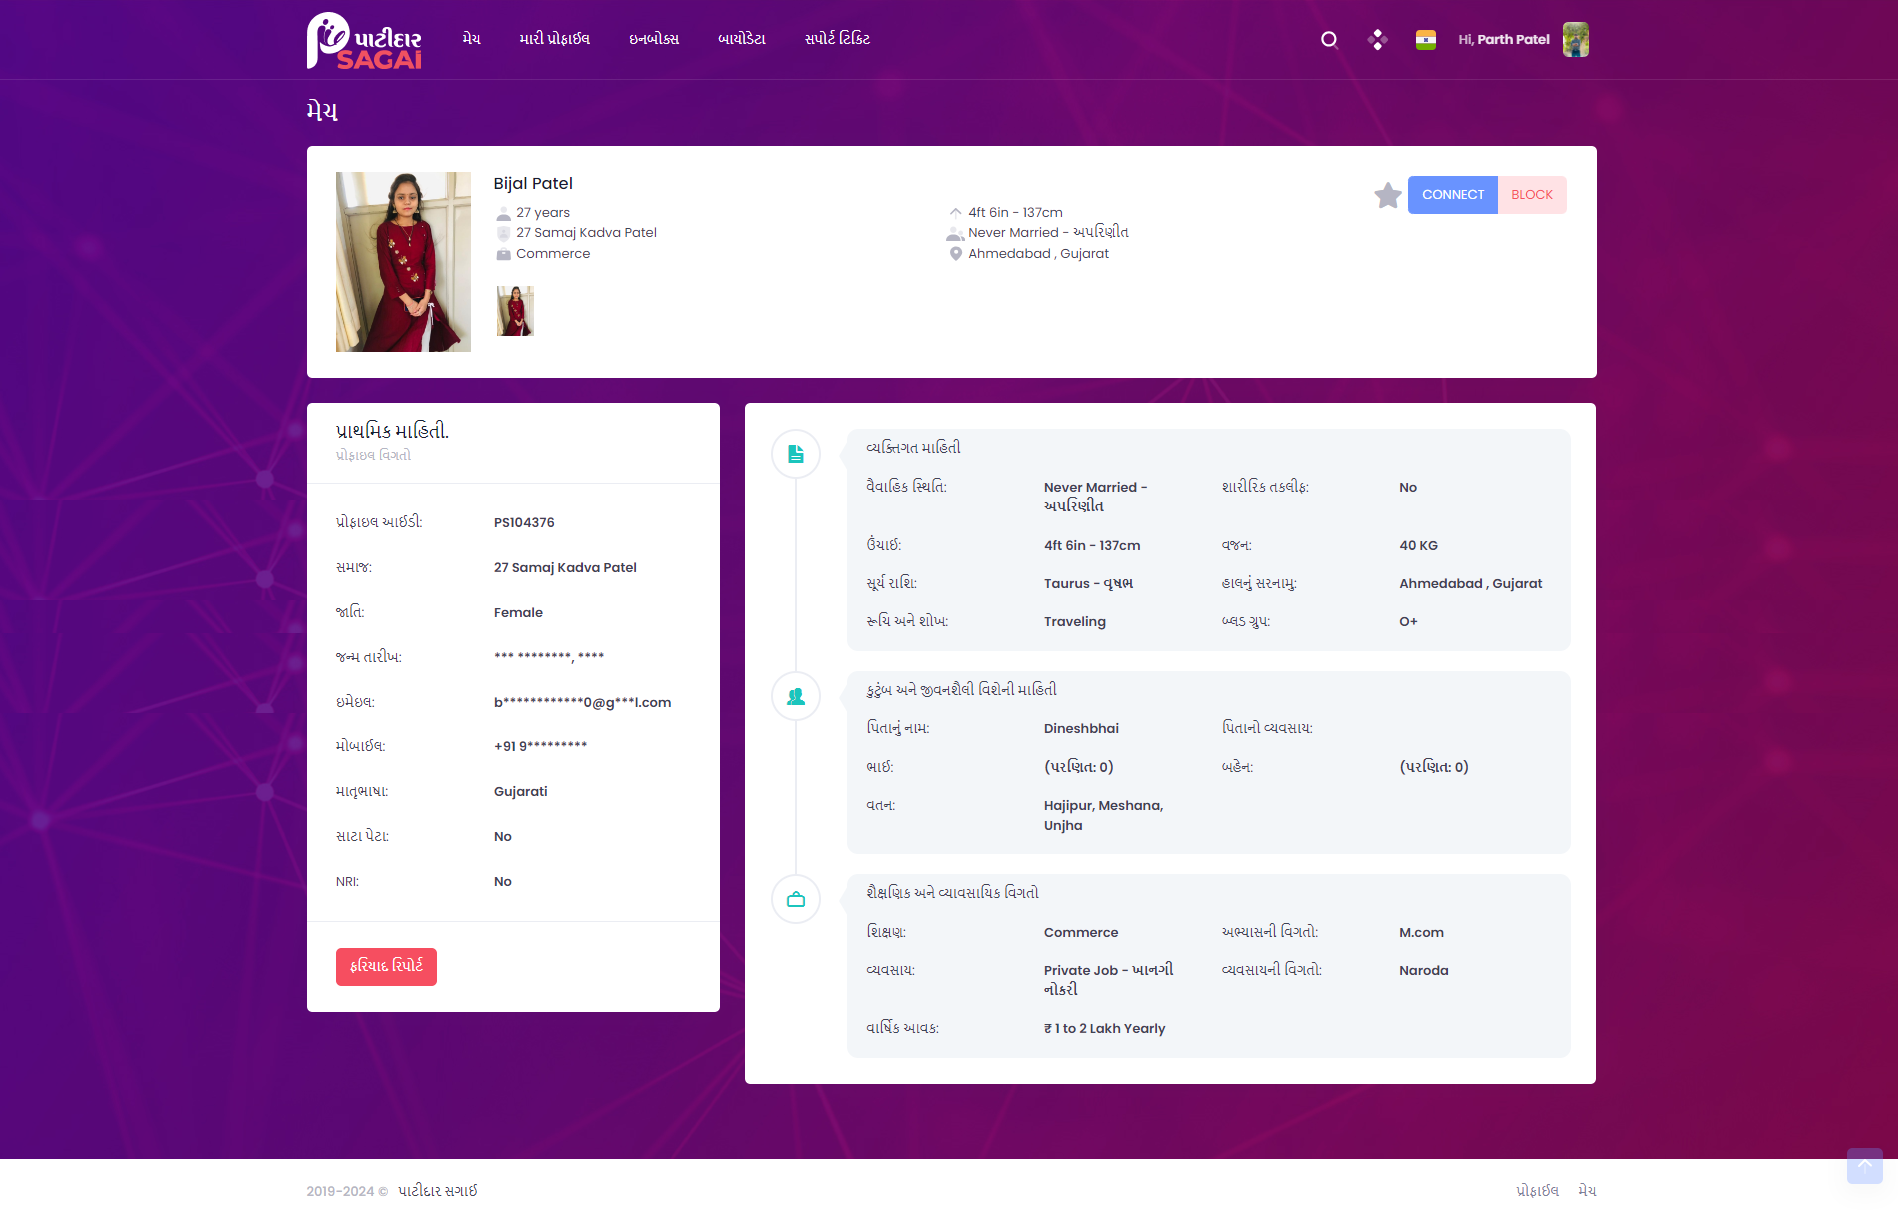The width and height of the screenshot is (1898, 1223).
Task: Click the scroll-to-top arrow at bottom right
Action: (x=1864, y=1166)
